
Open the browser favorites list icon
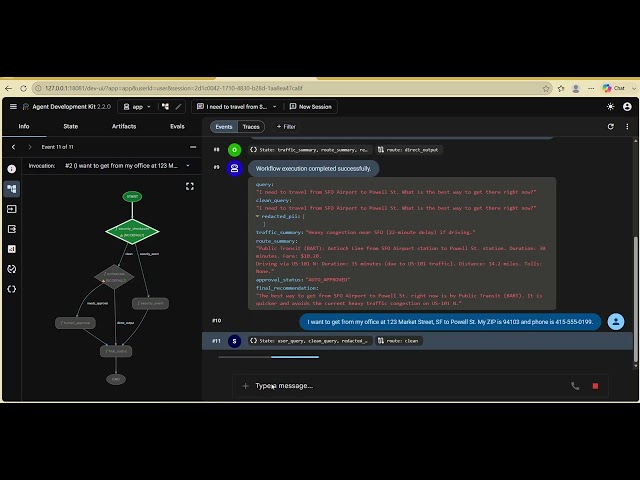(x=561, y=89)
